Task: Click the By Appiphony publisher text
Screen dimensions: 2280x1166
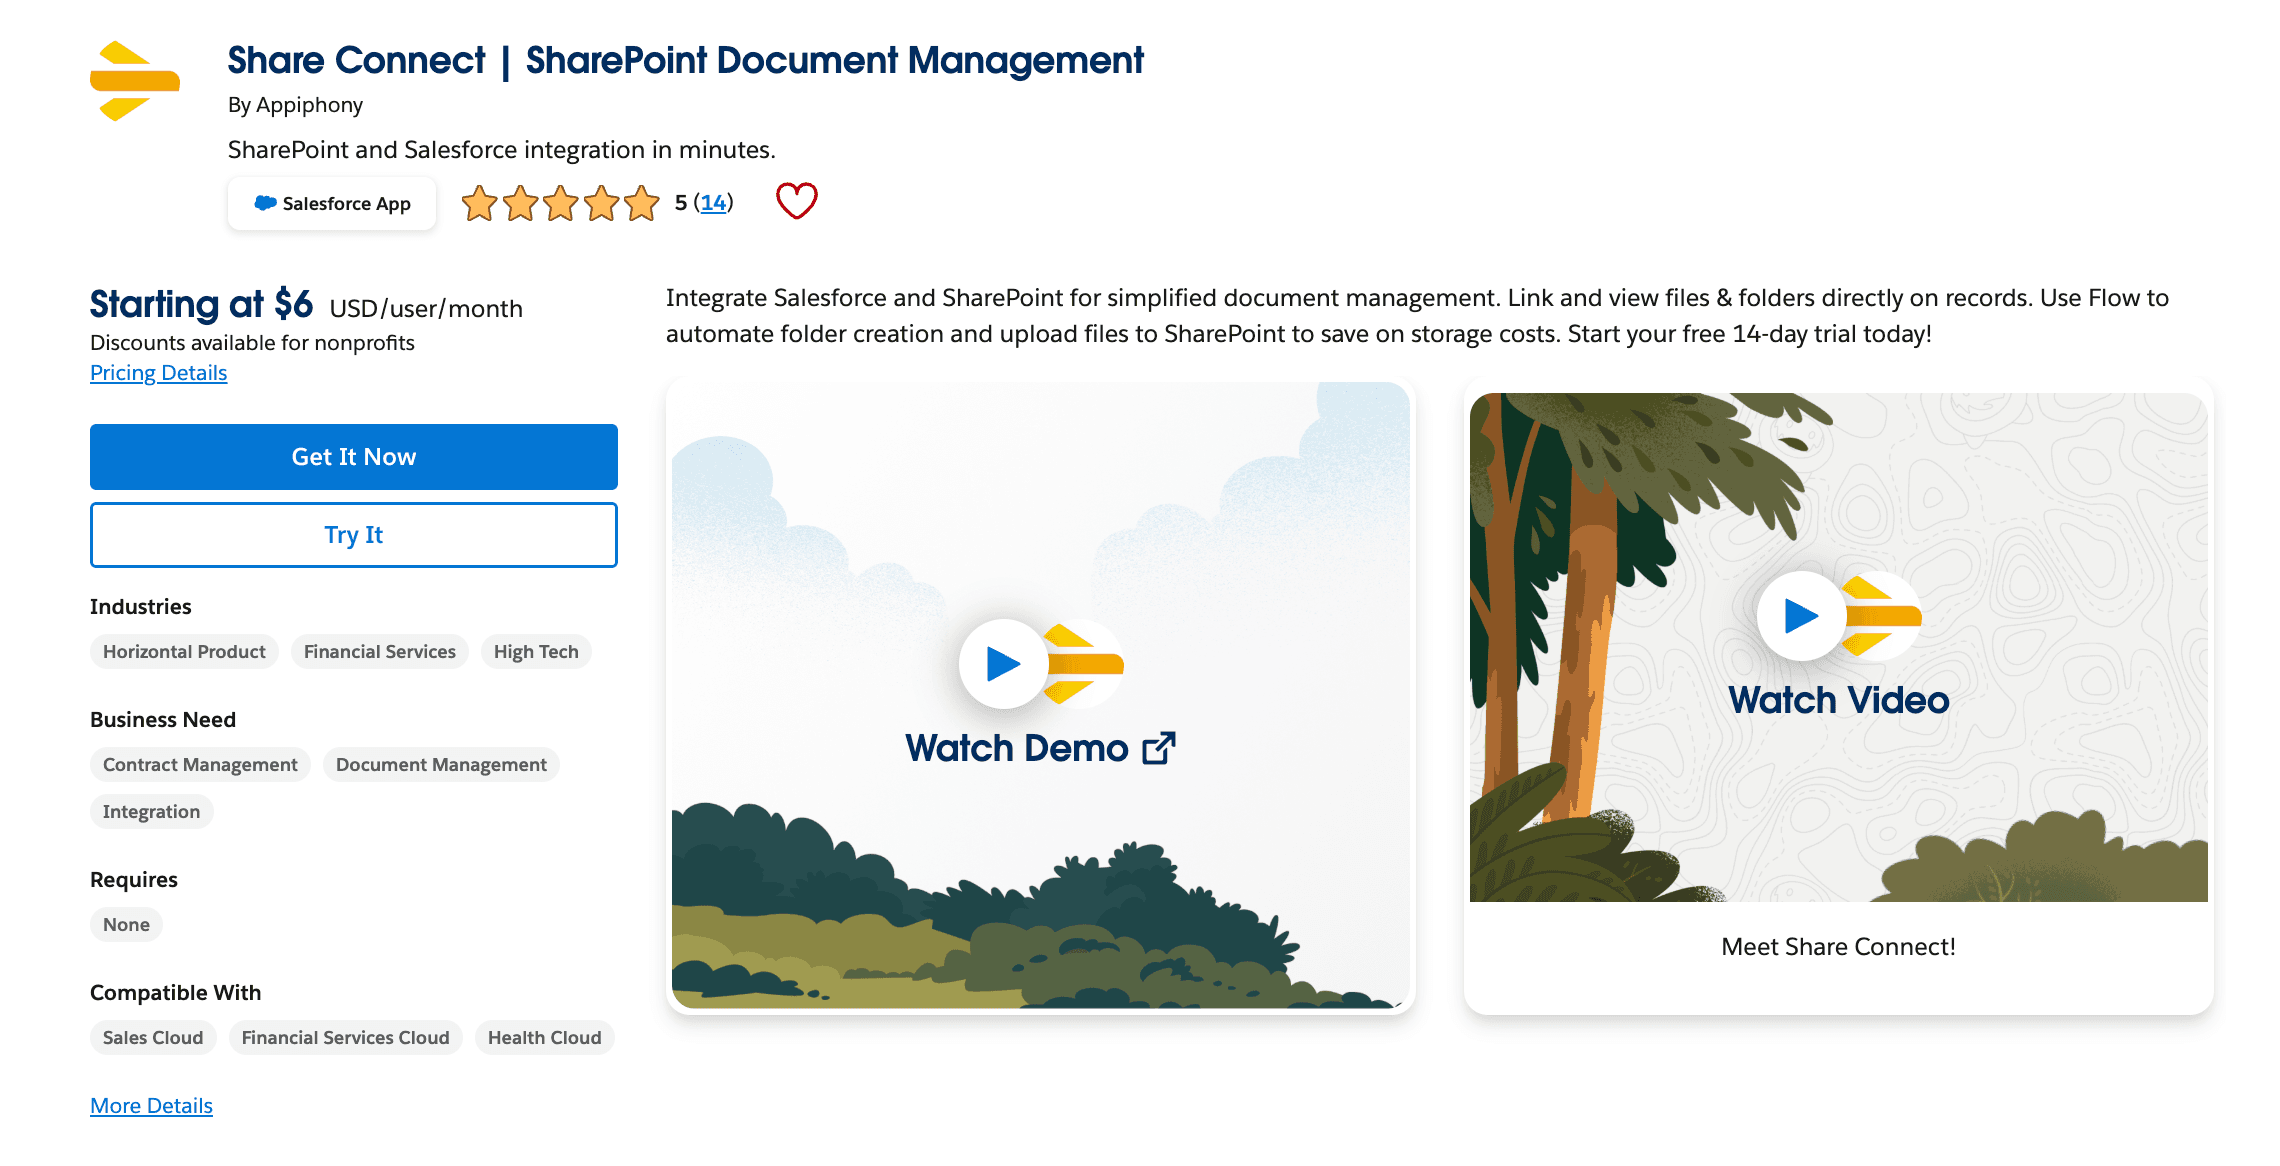Action: [x=295, y=105]
